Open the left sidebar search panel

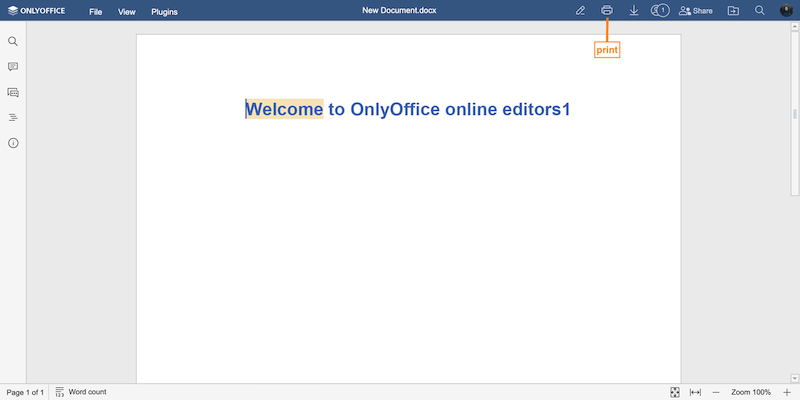[x=13, y=42]
